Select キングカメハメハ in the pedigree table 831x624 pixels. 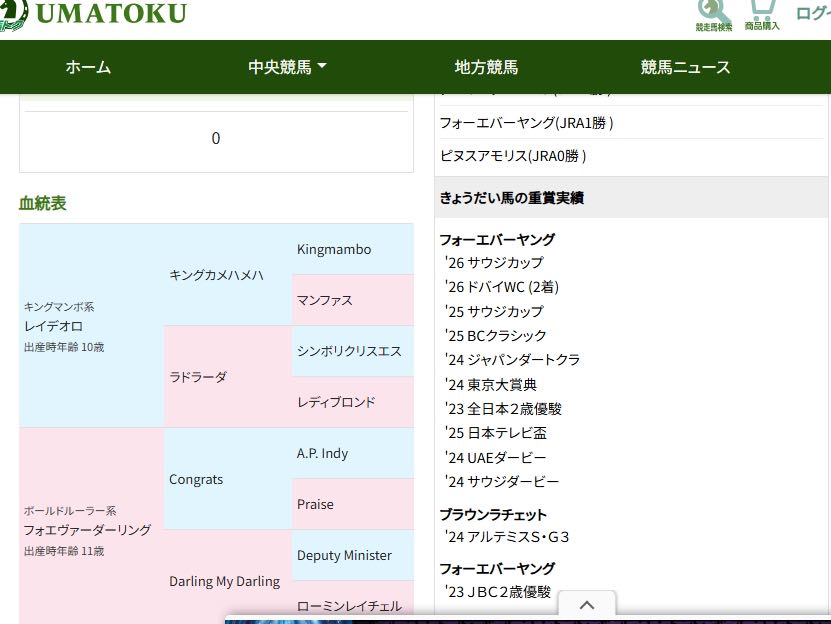pos(216,274)
